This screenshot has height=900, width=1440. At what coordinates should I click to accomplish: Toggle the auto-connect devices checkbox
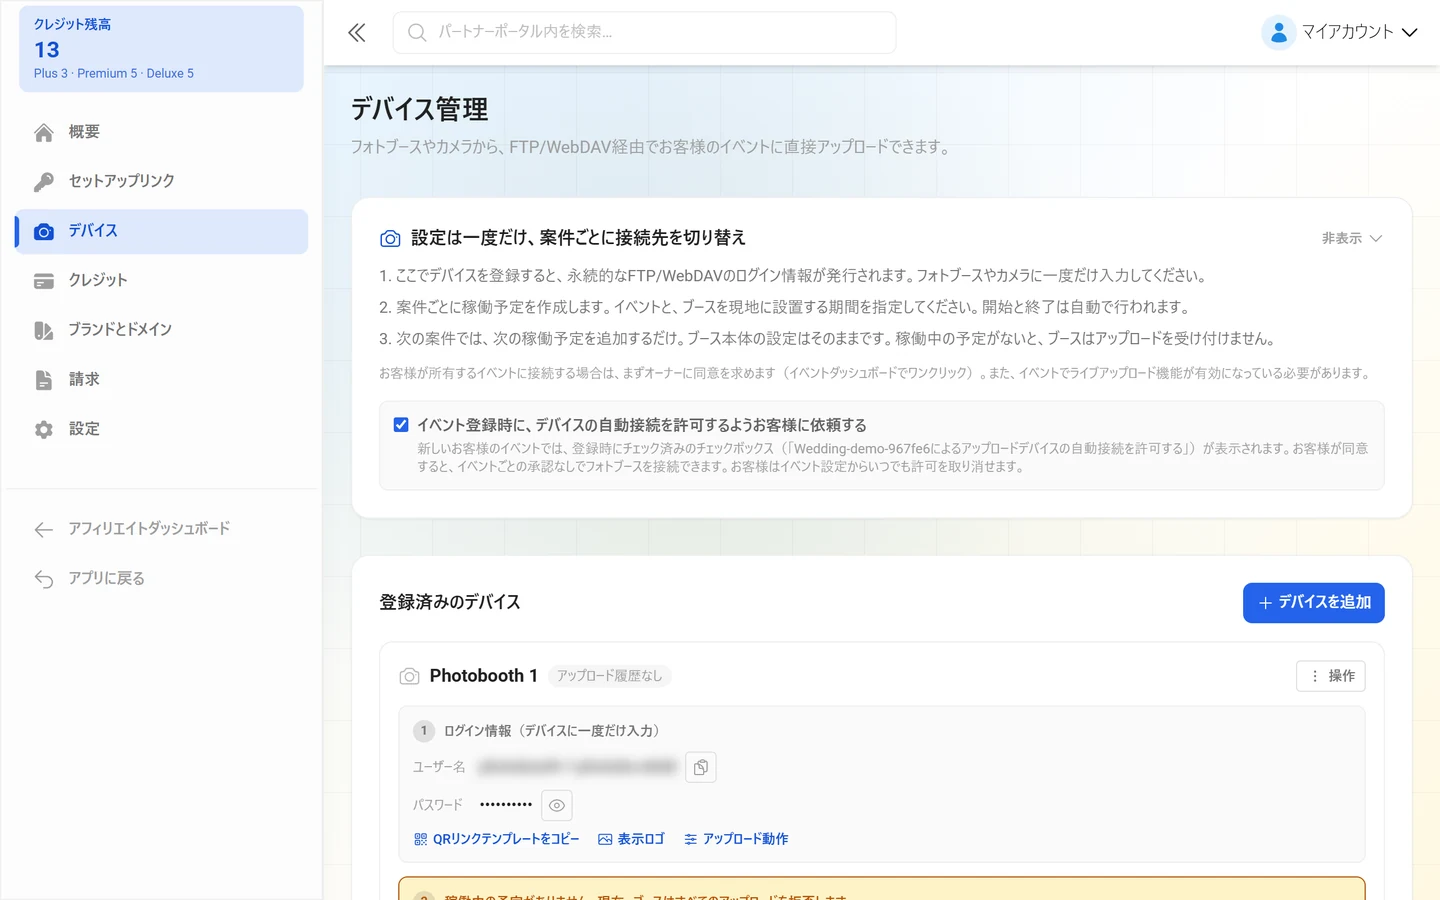point(401,425)
